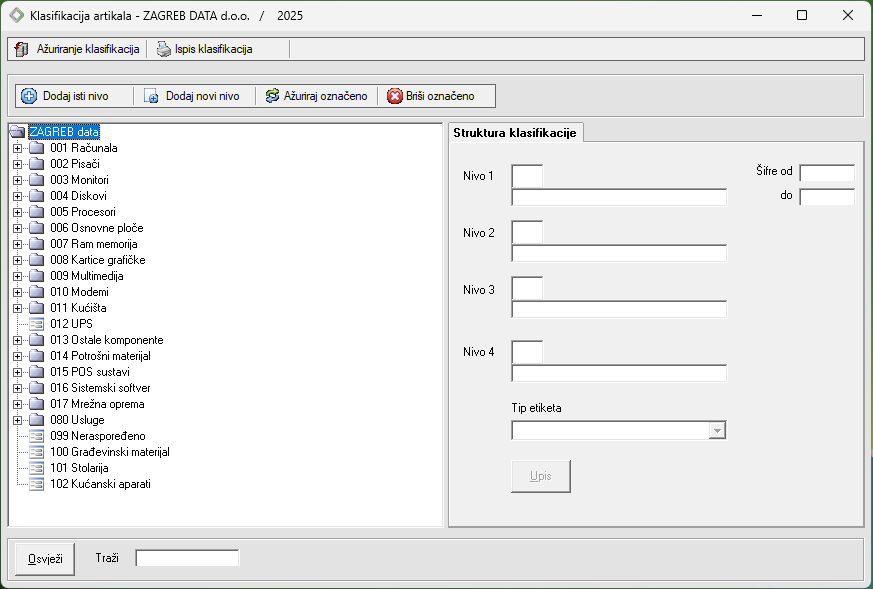Click the Ažuriranje klasifikacija toolbar icon
Screen dimensions: 873x589
(21, 49)
